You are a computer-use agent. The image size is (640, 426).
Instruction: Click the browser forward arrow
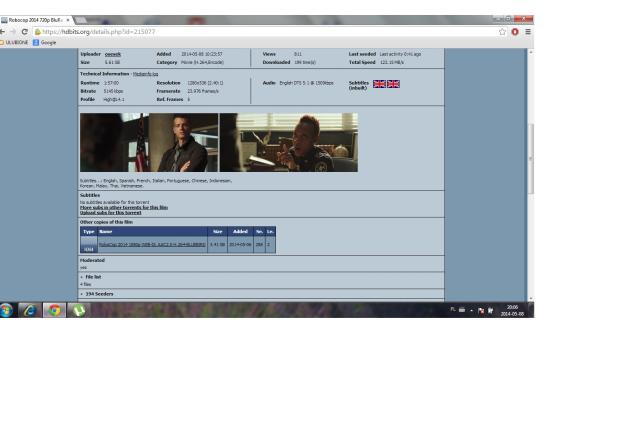click(x=13, y=32)
